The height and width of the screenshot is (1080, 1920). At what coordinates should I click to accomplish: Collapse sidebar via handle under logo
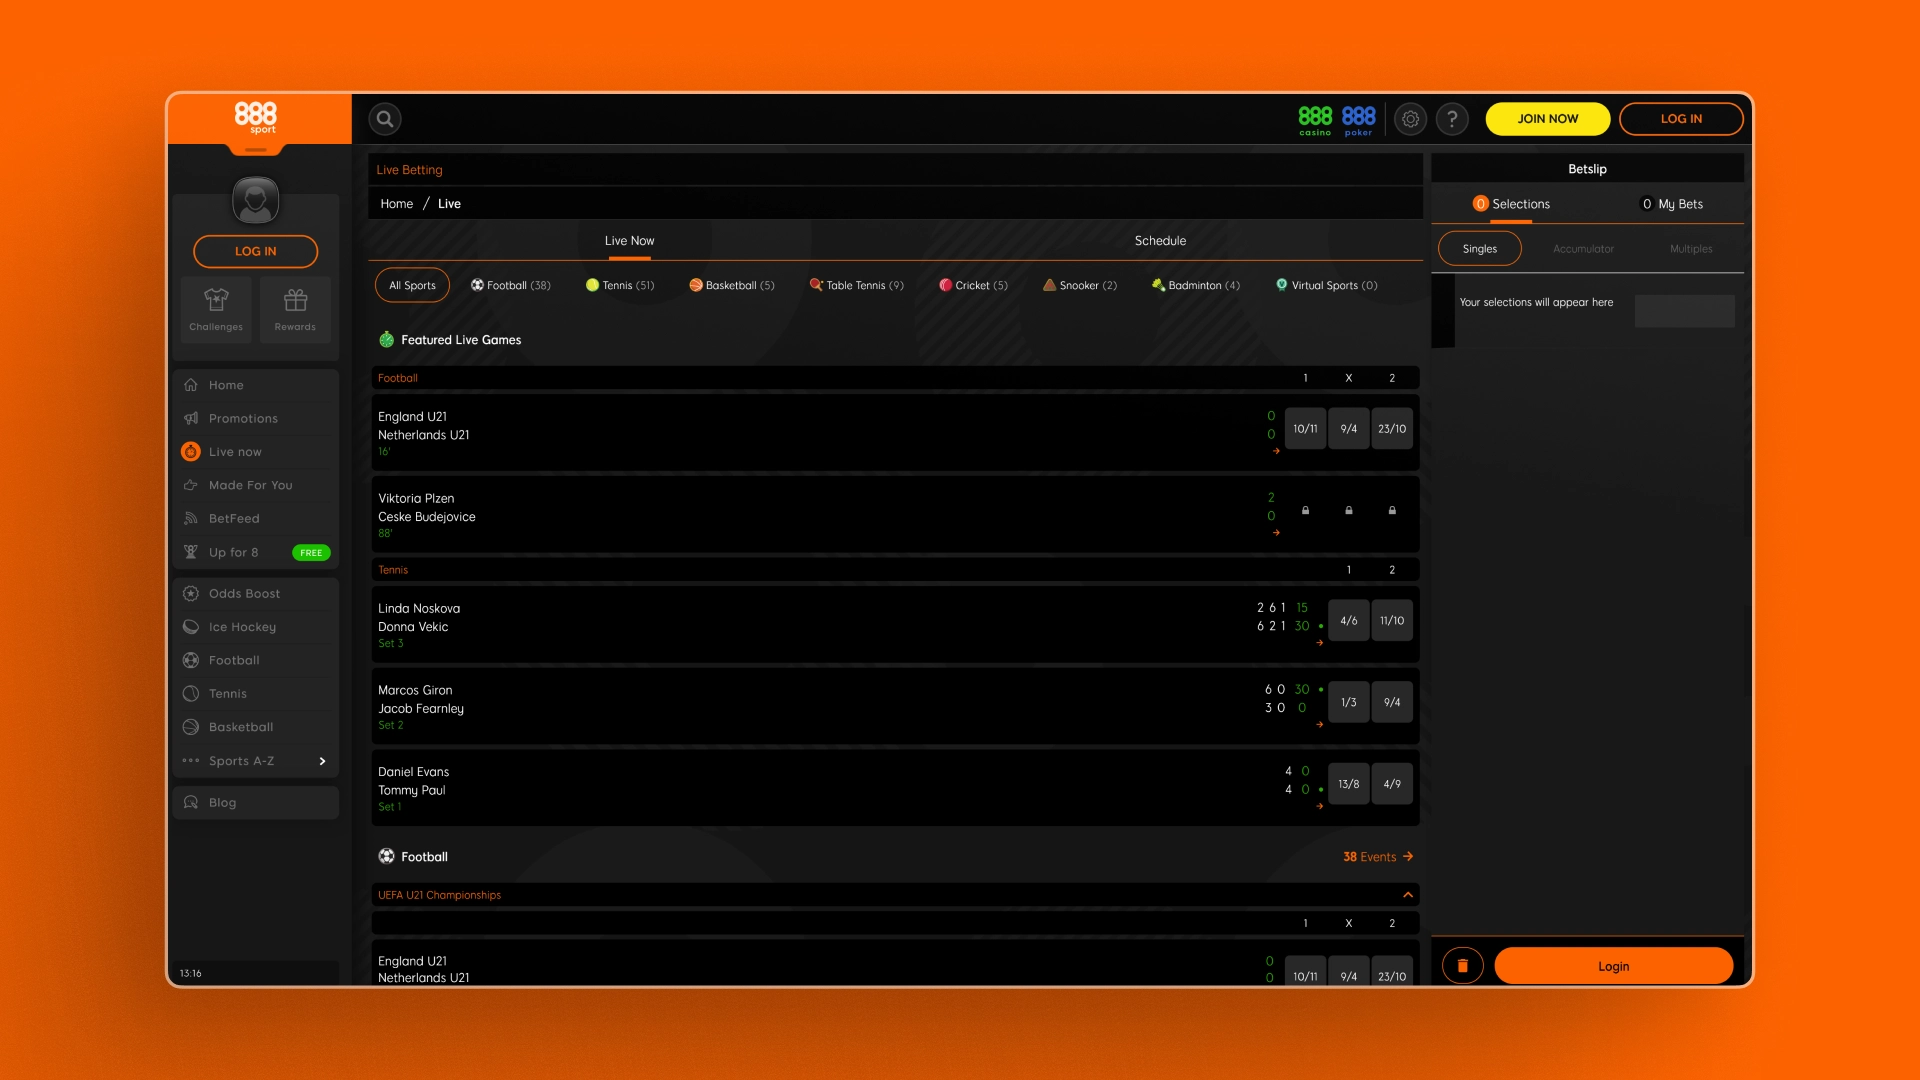tap(256, 150)
